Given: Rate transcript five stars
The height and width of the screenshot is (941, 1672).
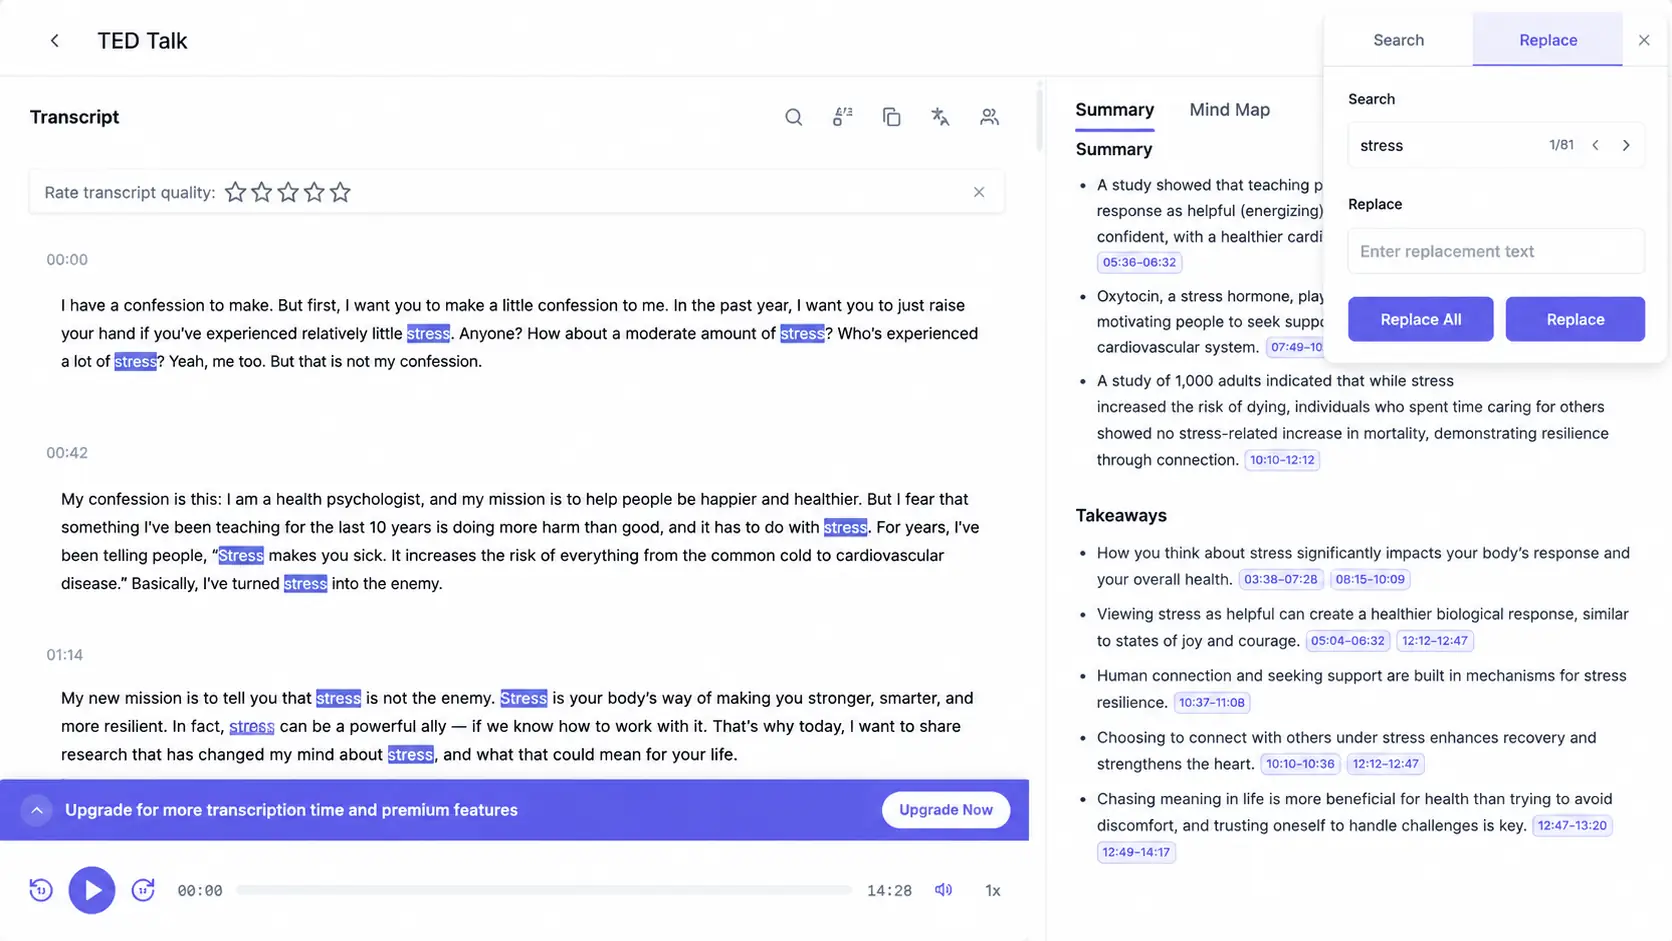Looking at the screenshot, I should [340, 192].
